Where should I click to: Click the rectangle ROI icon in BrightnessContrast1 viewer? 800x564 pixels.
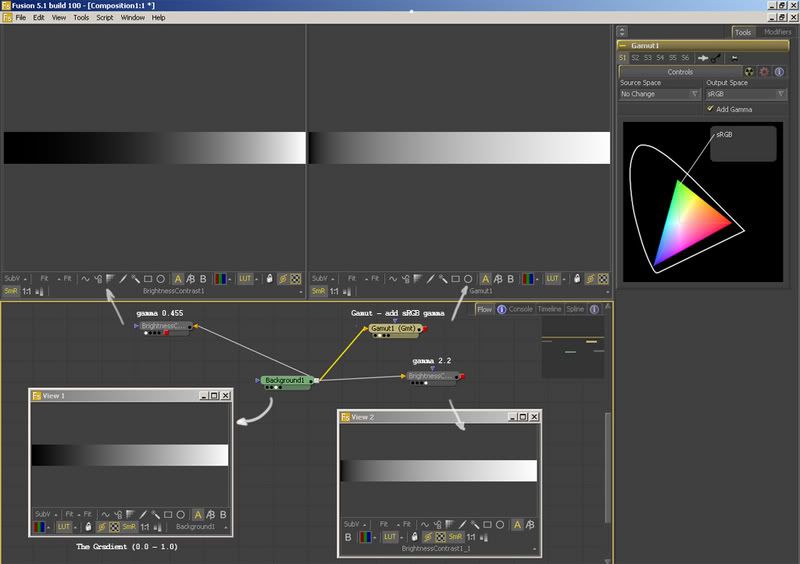[148, 279]
